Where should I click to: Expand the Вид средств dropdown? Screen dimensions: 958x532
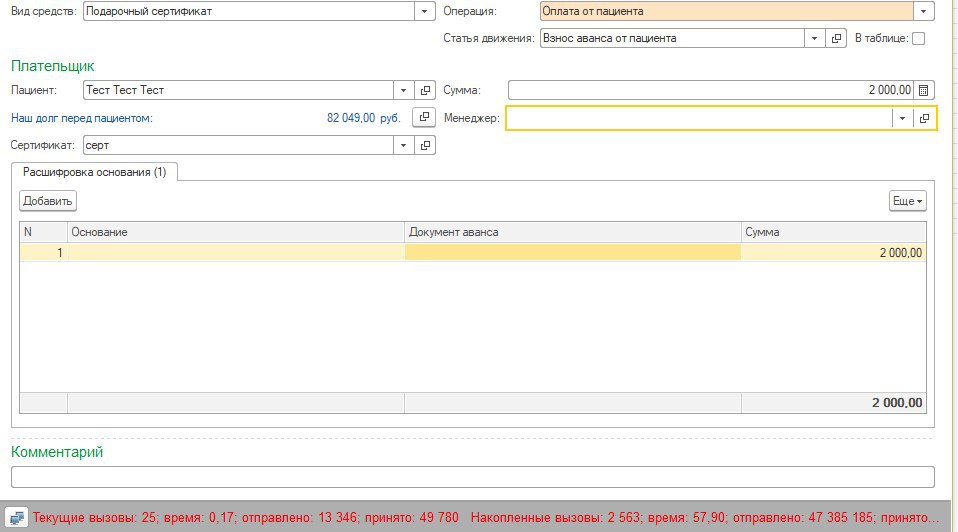424,11
